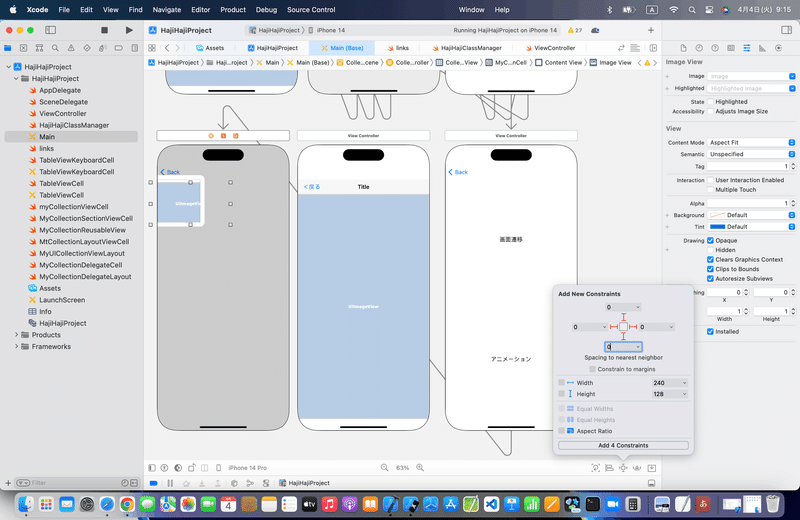Screen dimensions: 800x520
Task: Enable the Highlighted state checkbox
Action: 710,102
